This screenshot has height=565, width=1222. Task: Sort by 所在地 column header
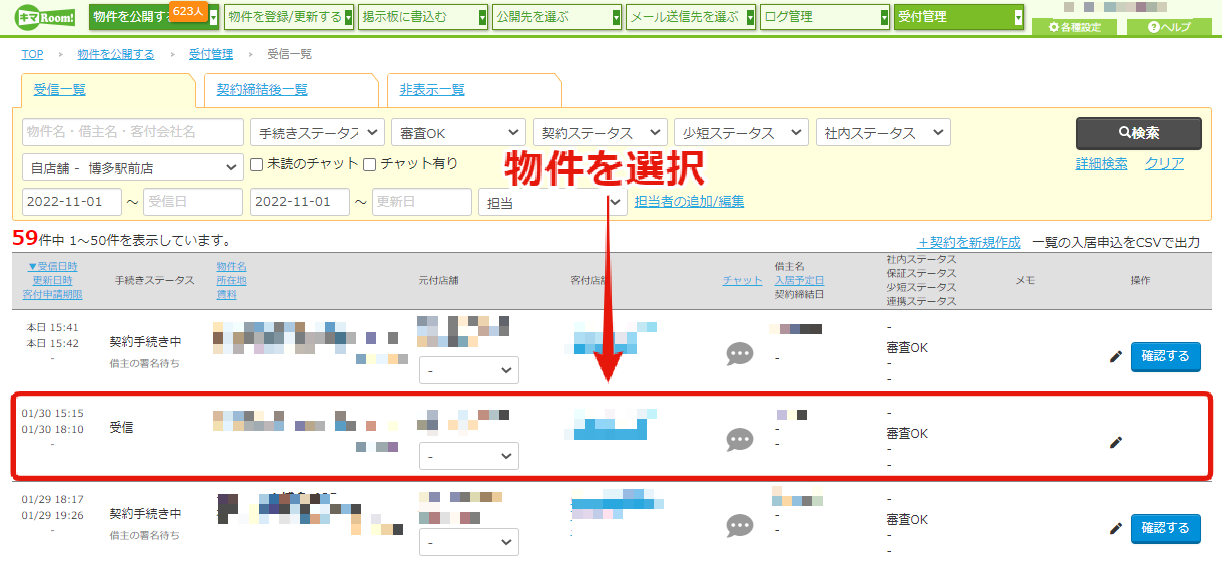click(x=231, y=281)
